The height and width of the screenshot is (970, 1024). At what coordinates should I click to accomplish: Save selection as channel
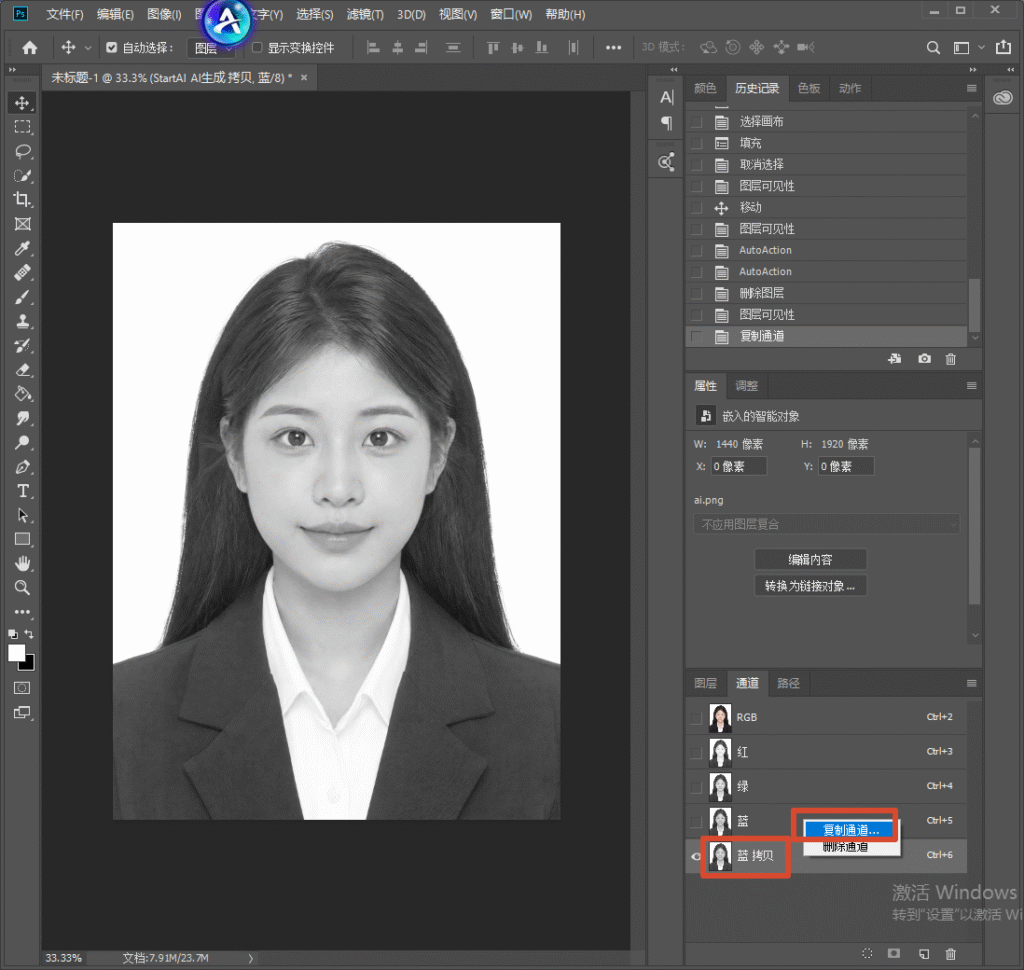[x=894, y=954]
